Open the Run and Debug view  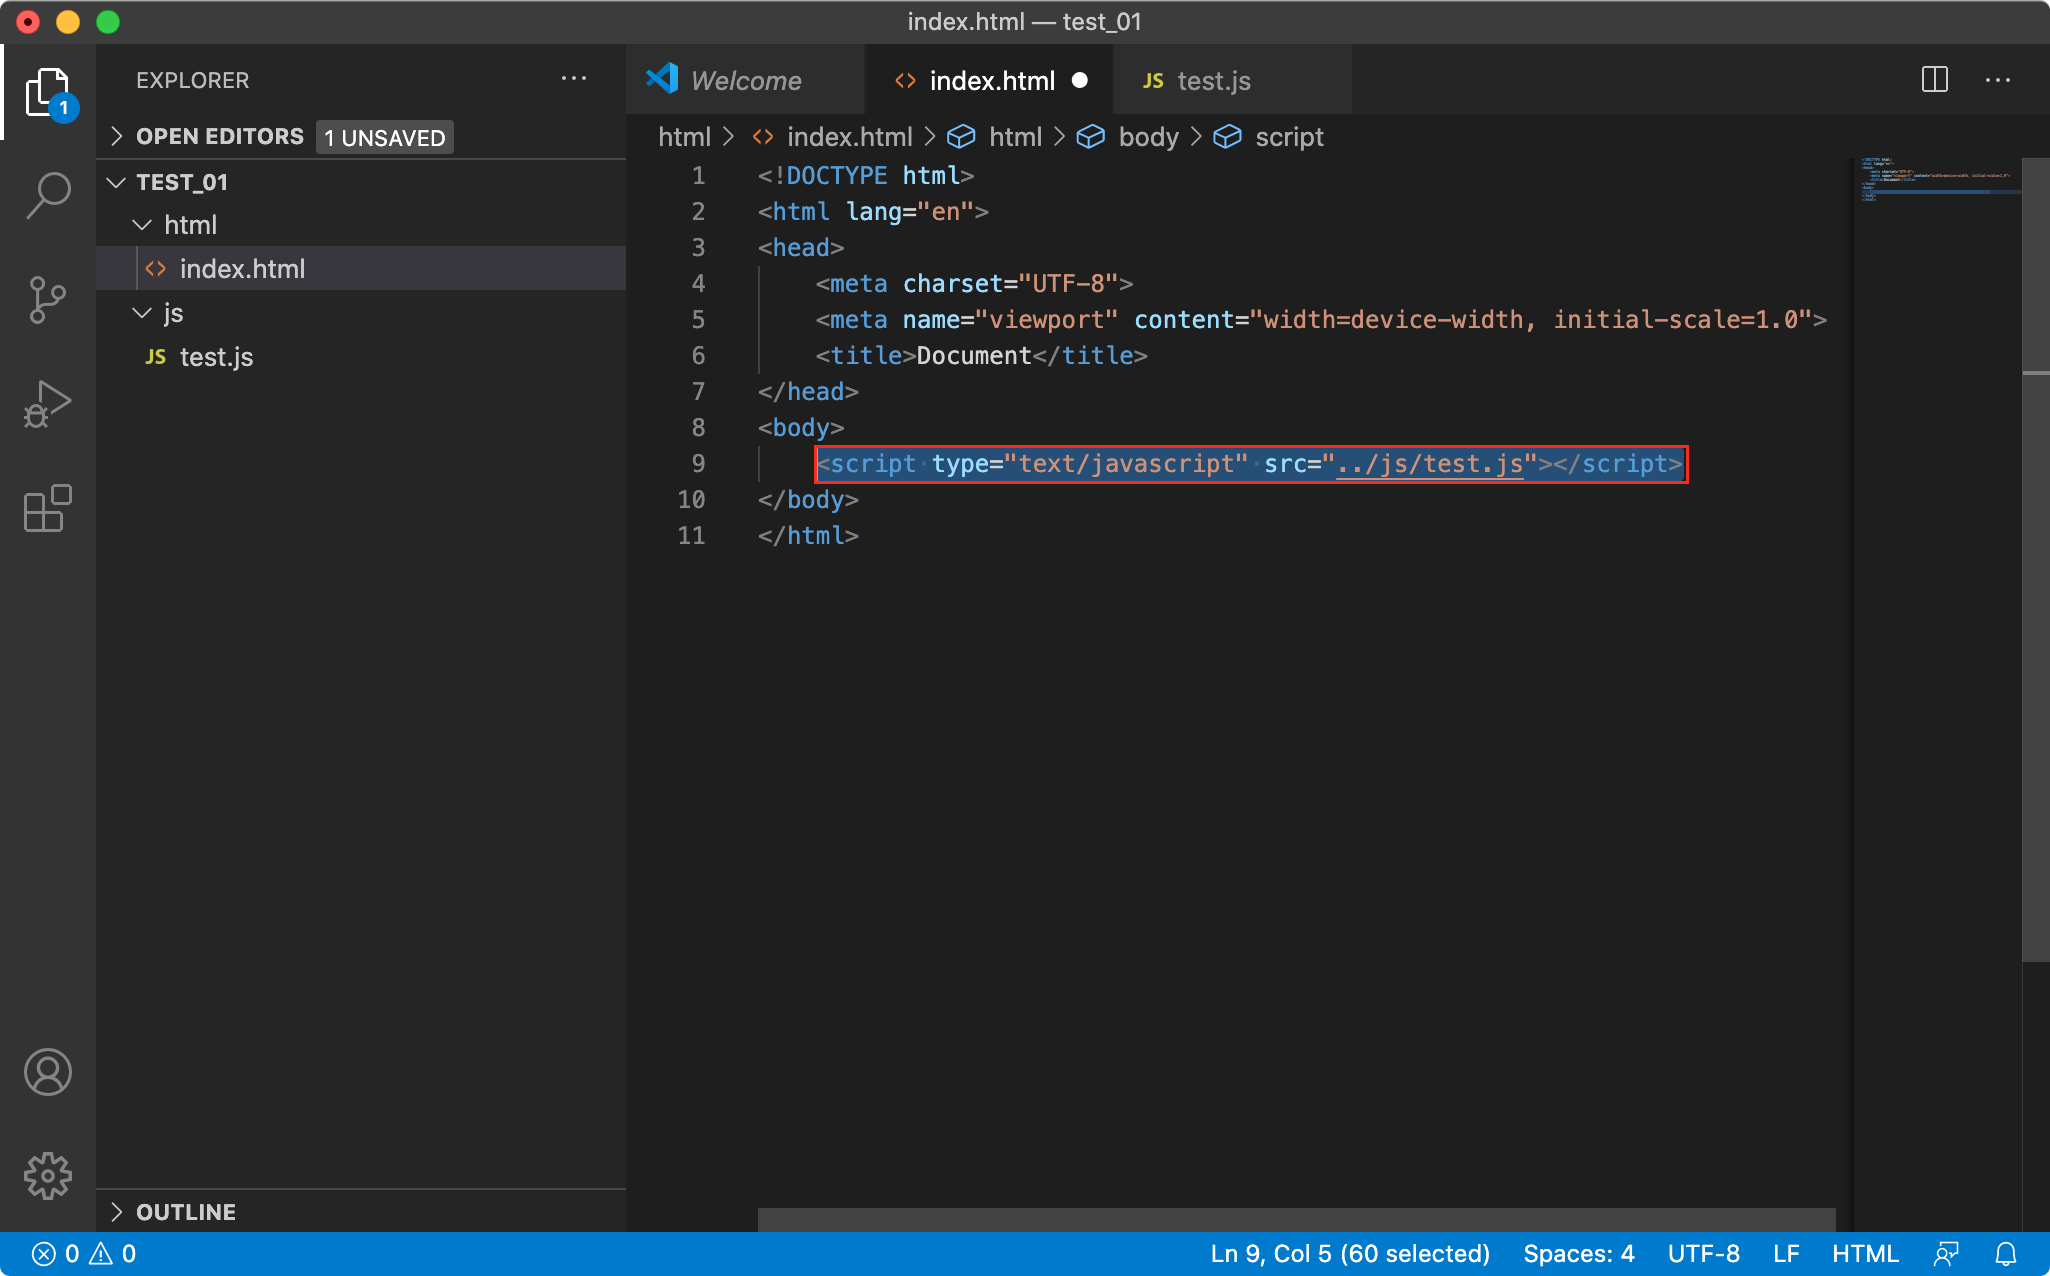[48, 404]
